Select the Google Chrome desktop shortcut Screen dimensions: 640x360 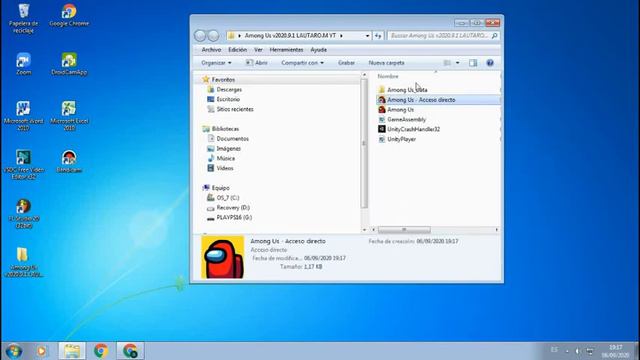69,16
